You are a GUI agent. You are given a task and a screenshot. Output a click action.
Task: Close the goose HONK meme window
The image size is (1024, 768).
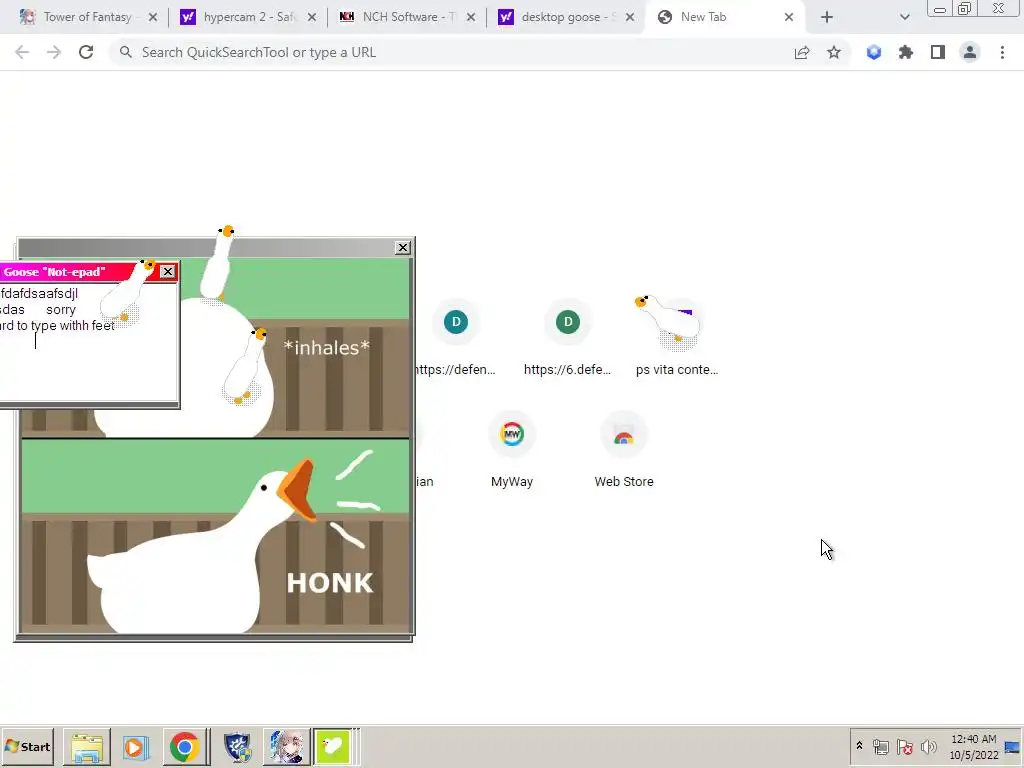(403, 248)
